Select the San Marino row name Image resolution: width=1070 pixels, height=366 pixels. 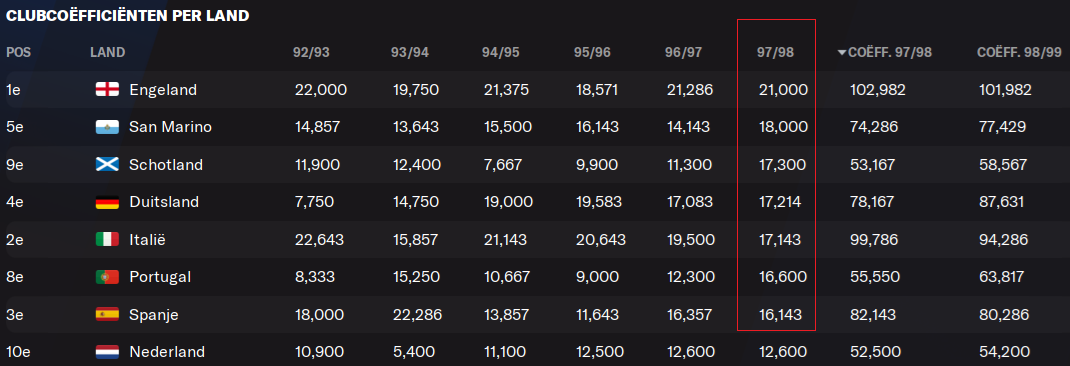pos(171,127)
